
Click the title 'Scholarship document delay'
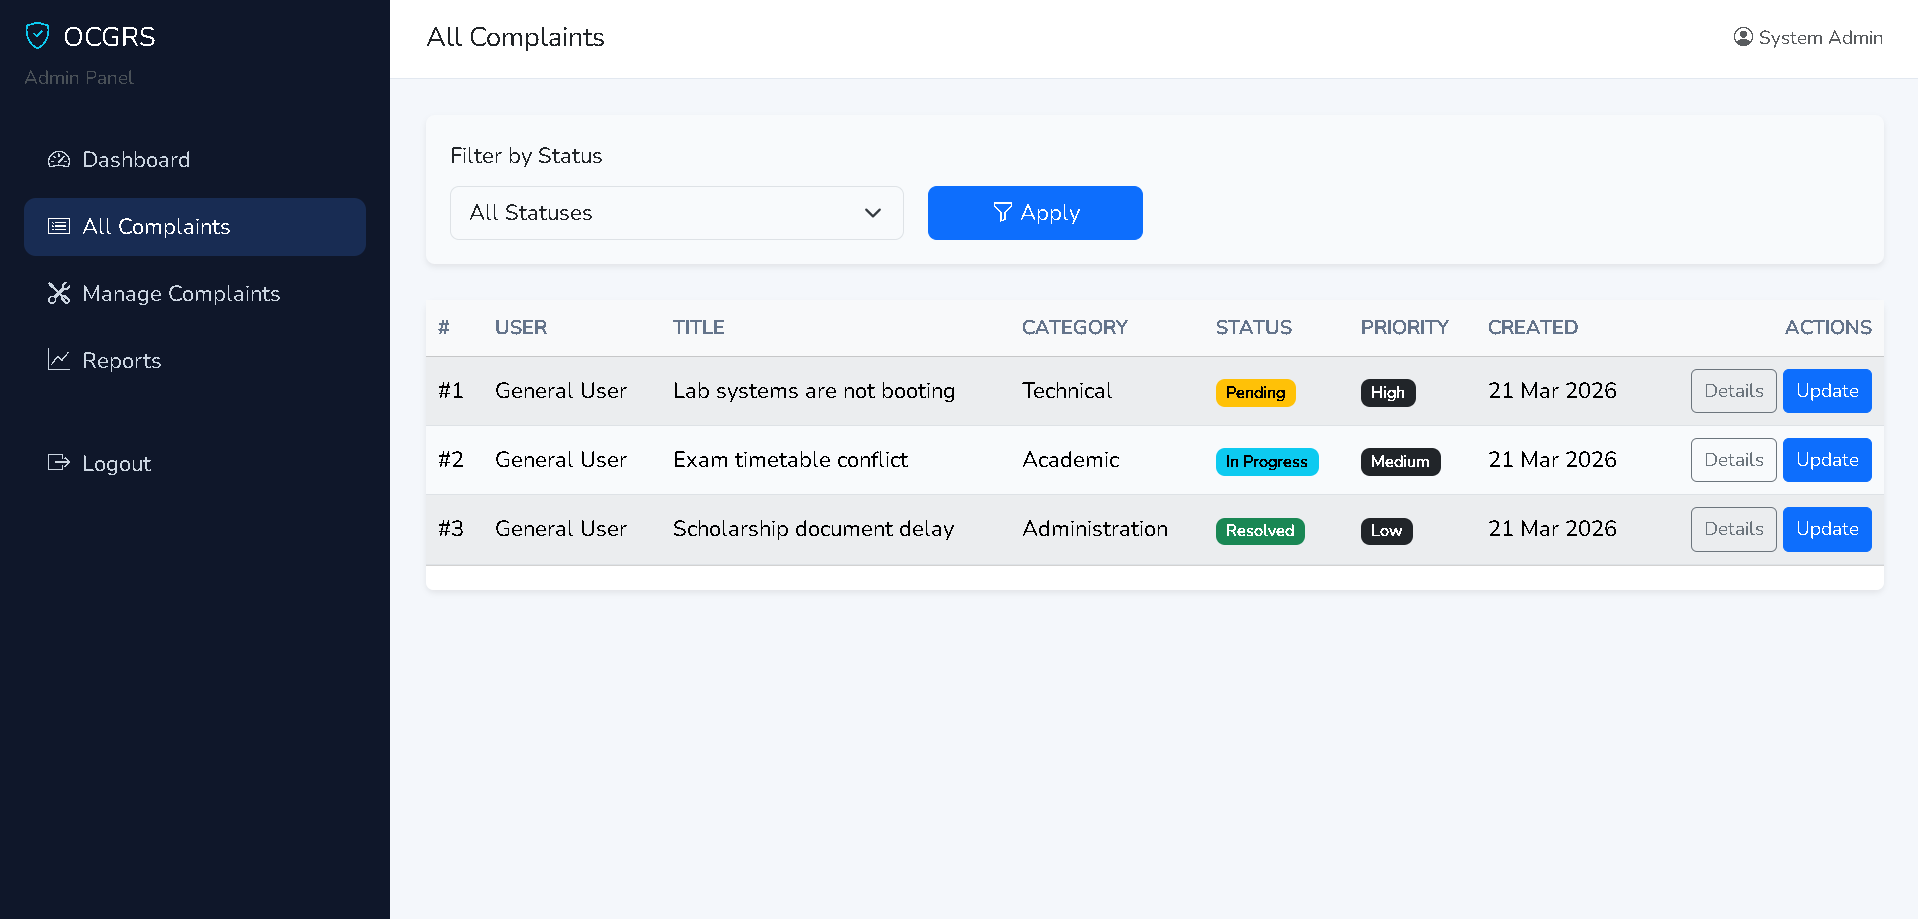tap(813, 529)
